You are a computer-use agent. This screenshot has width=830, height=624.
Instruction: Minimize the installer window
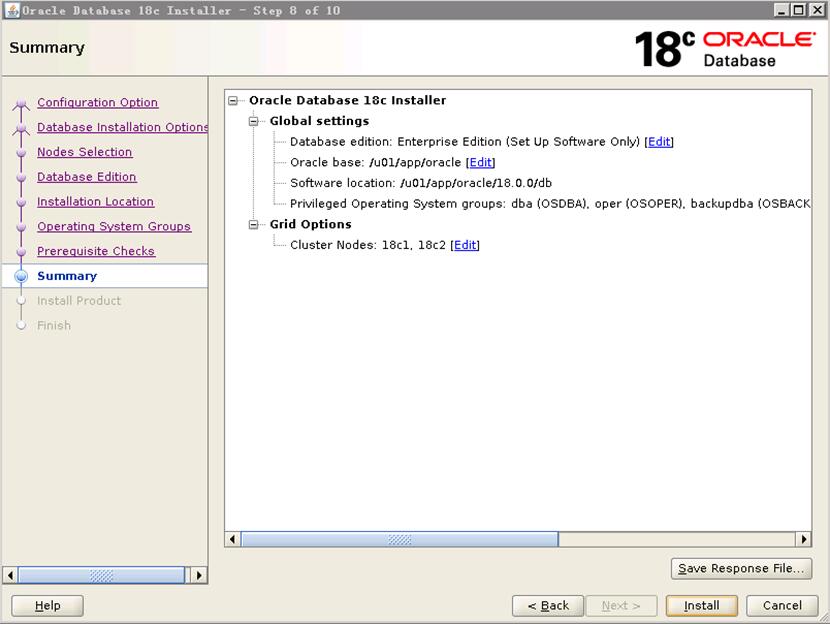tap(782, 10)
